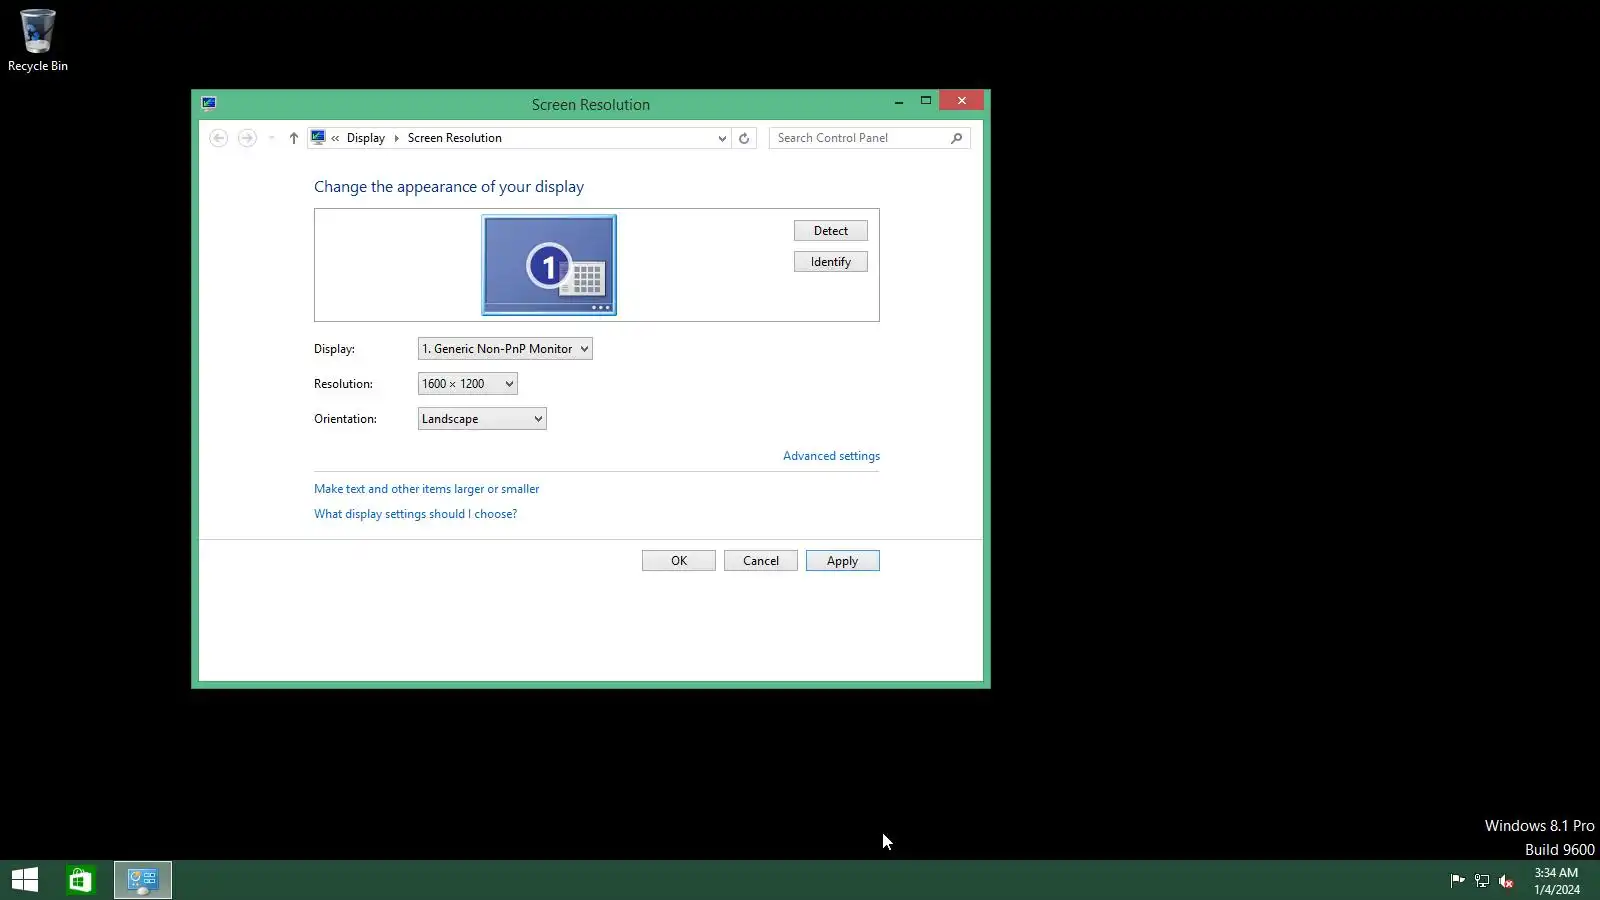This screenshot has width=1600, height=900.
Task: Click the 'Display:' label
Action: tap(334, 349)
